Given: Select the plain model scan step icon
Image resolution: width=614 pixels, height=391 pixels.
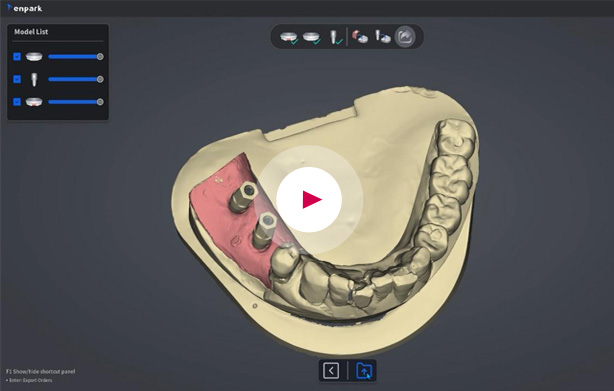Looking at the screenshot, I should [311, 37].
